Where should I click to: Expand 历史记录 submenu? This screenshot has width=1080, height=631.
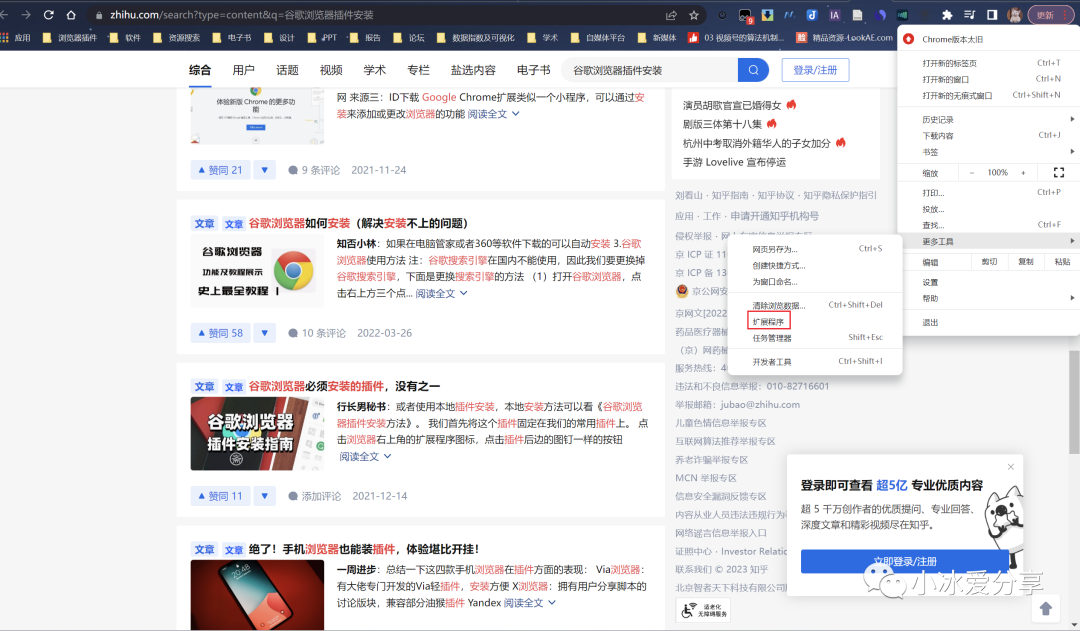[x=988, y=119]
